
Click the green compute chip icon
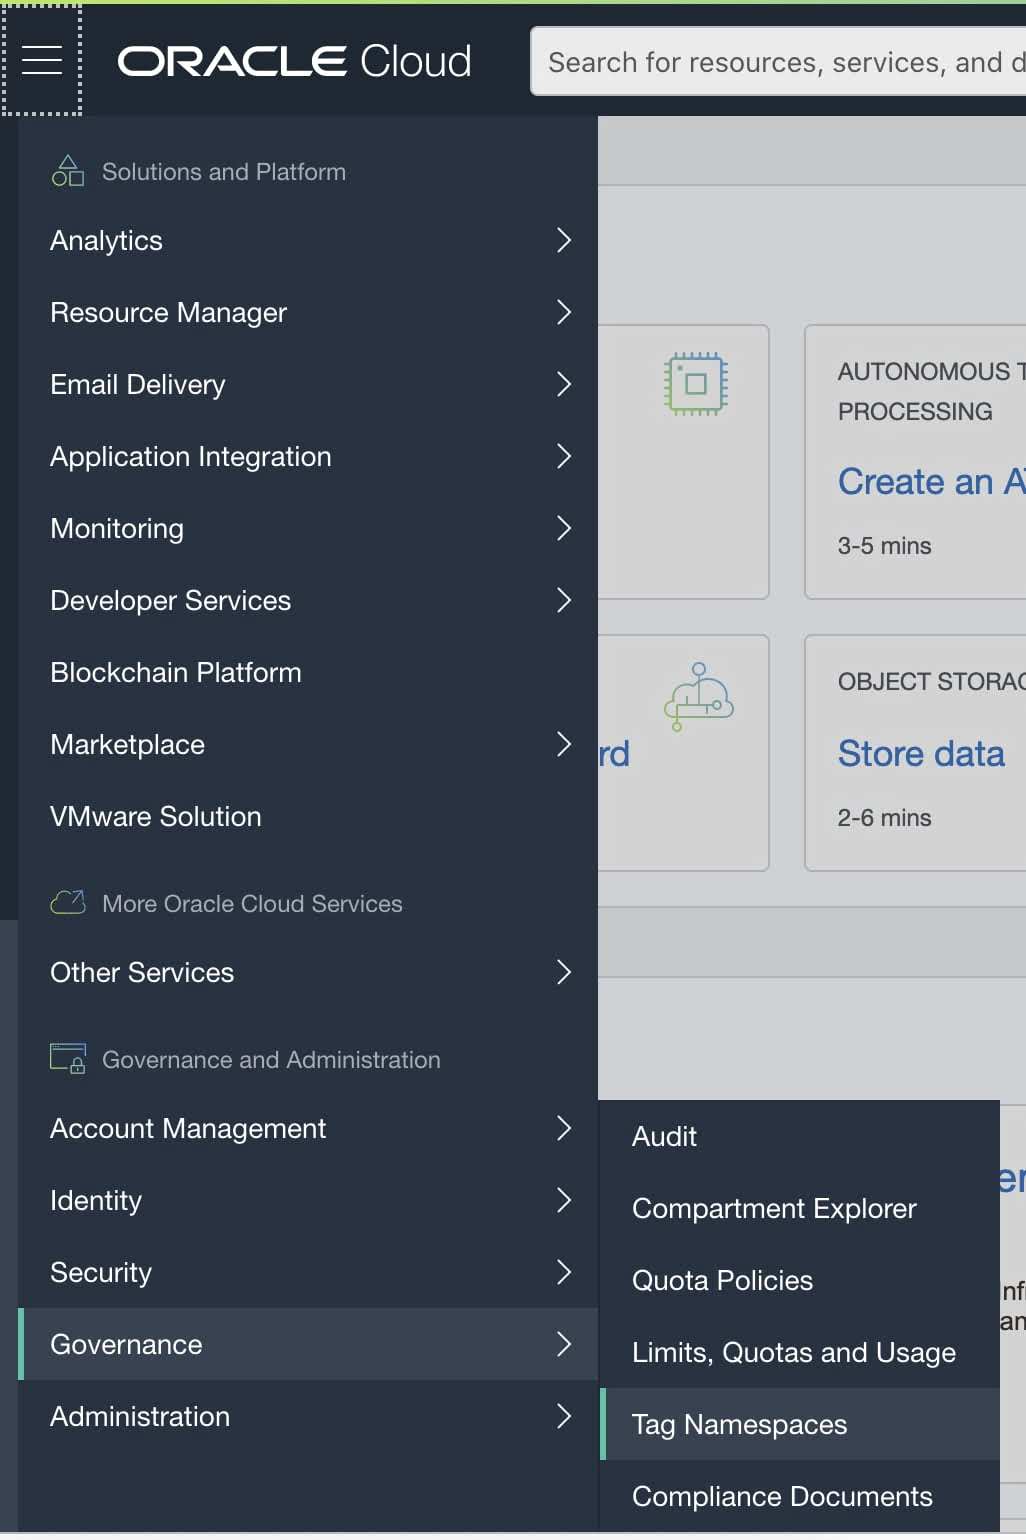click(696, 384)
